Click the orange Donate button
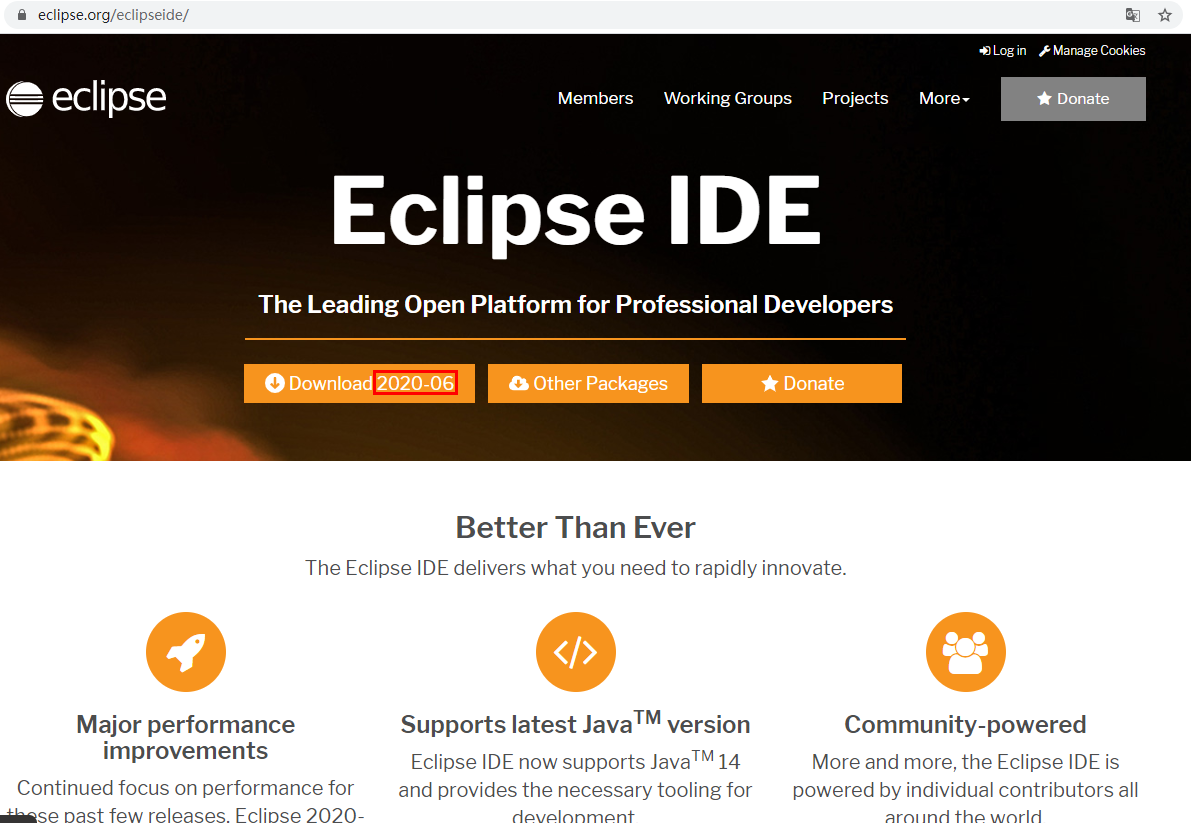This screenshot has height=823, width=1191. point(802,383)
